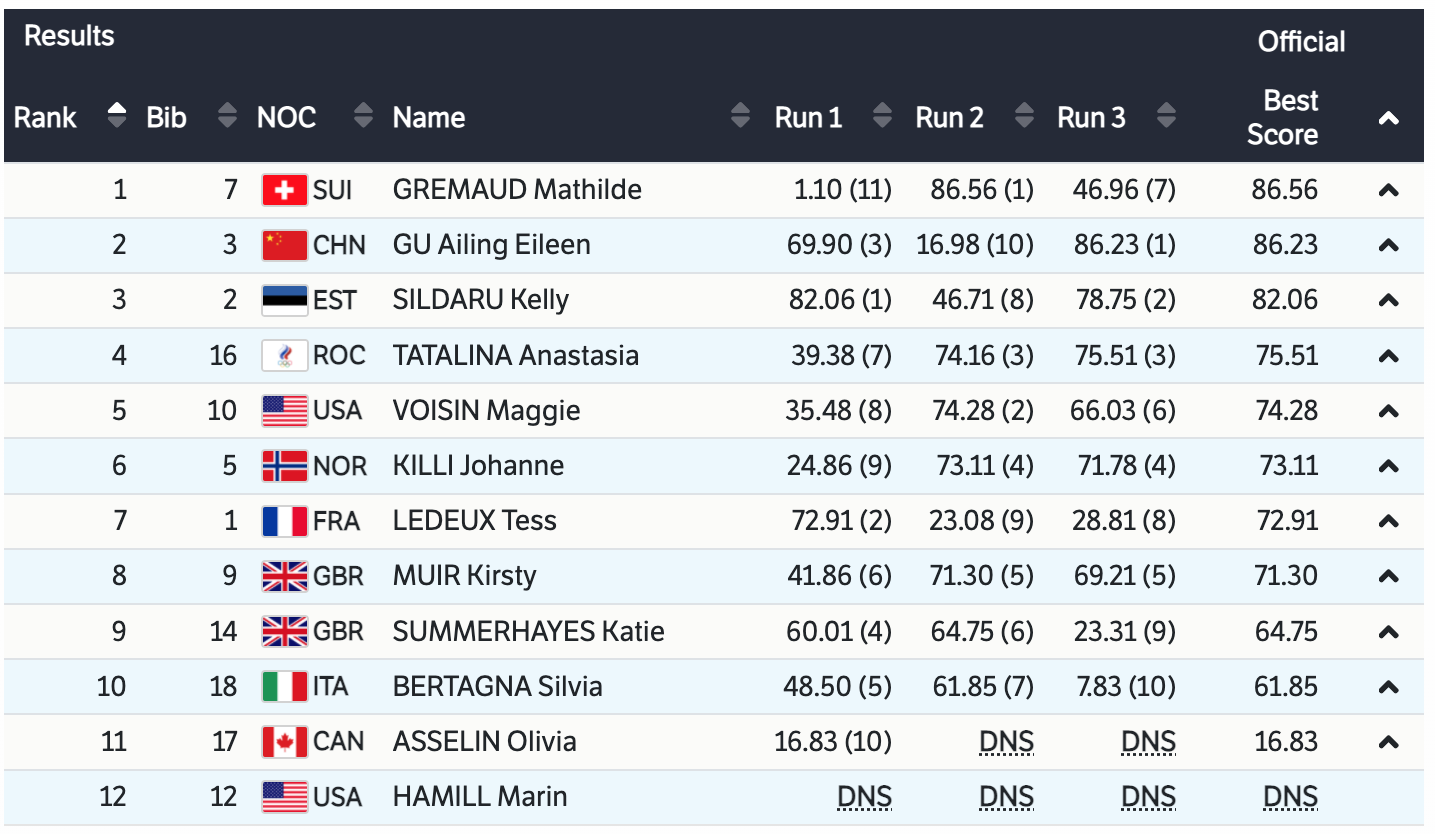Open SILDARU Kelly athlete name
1435x834 pixels.
coord(480,300)
